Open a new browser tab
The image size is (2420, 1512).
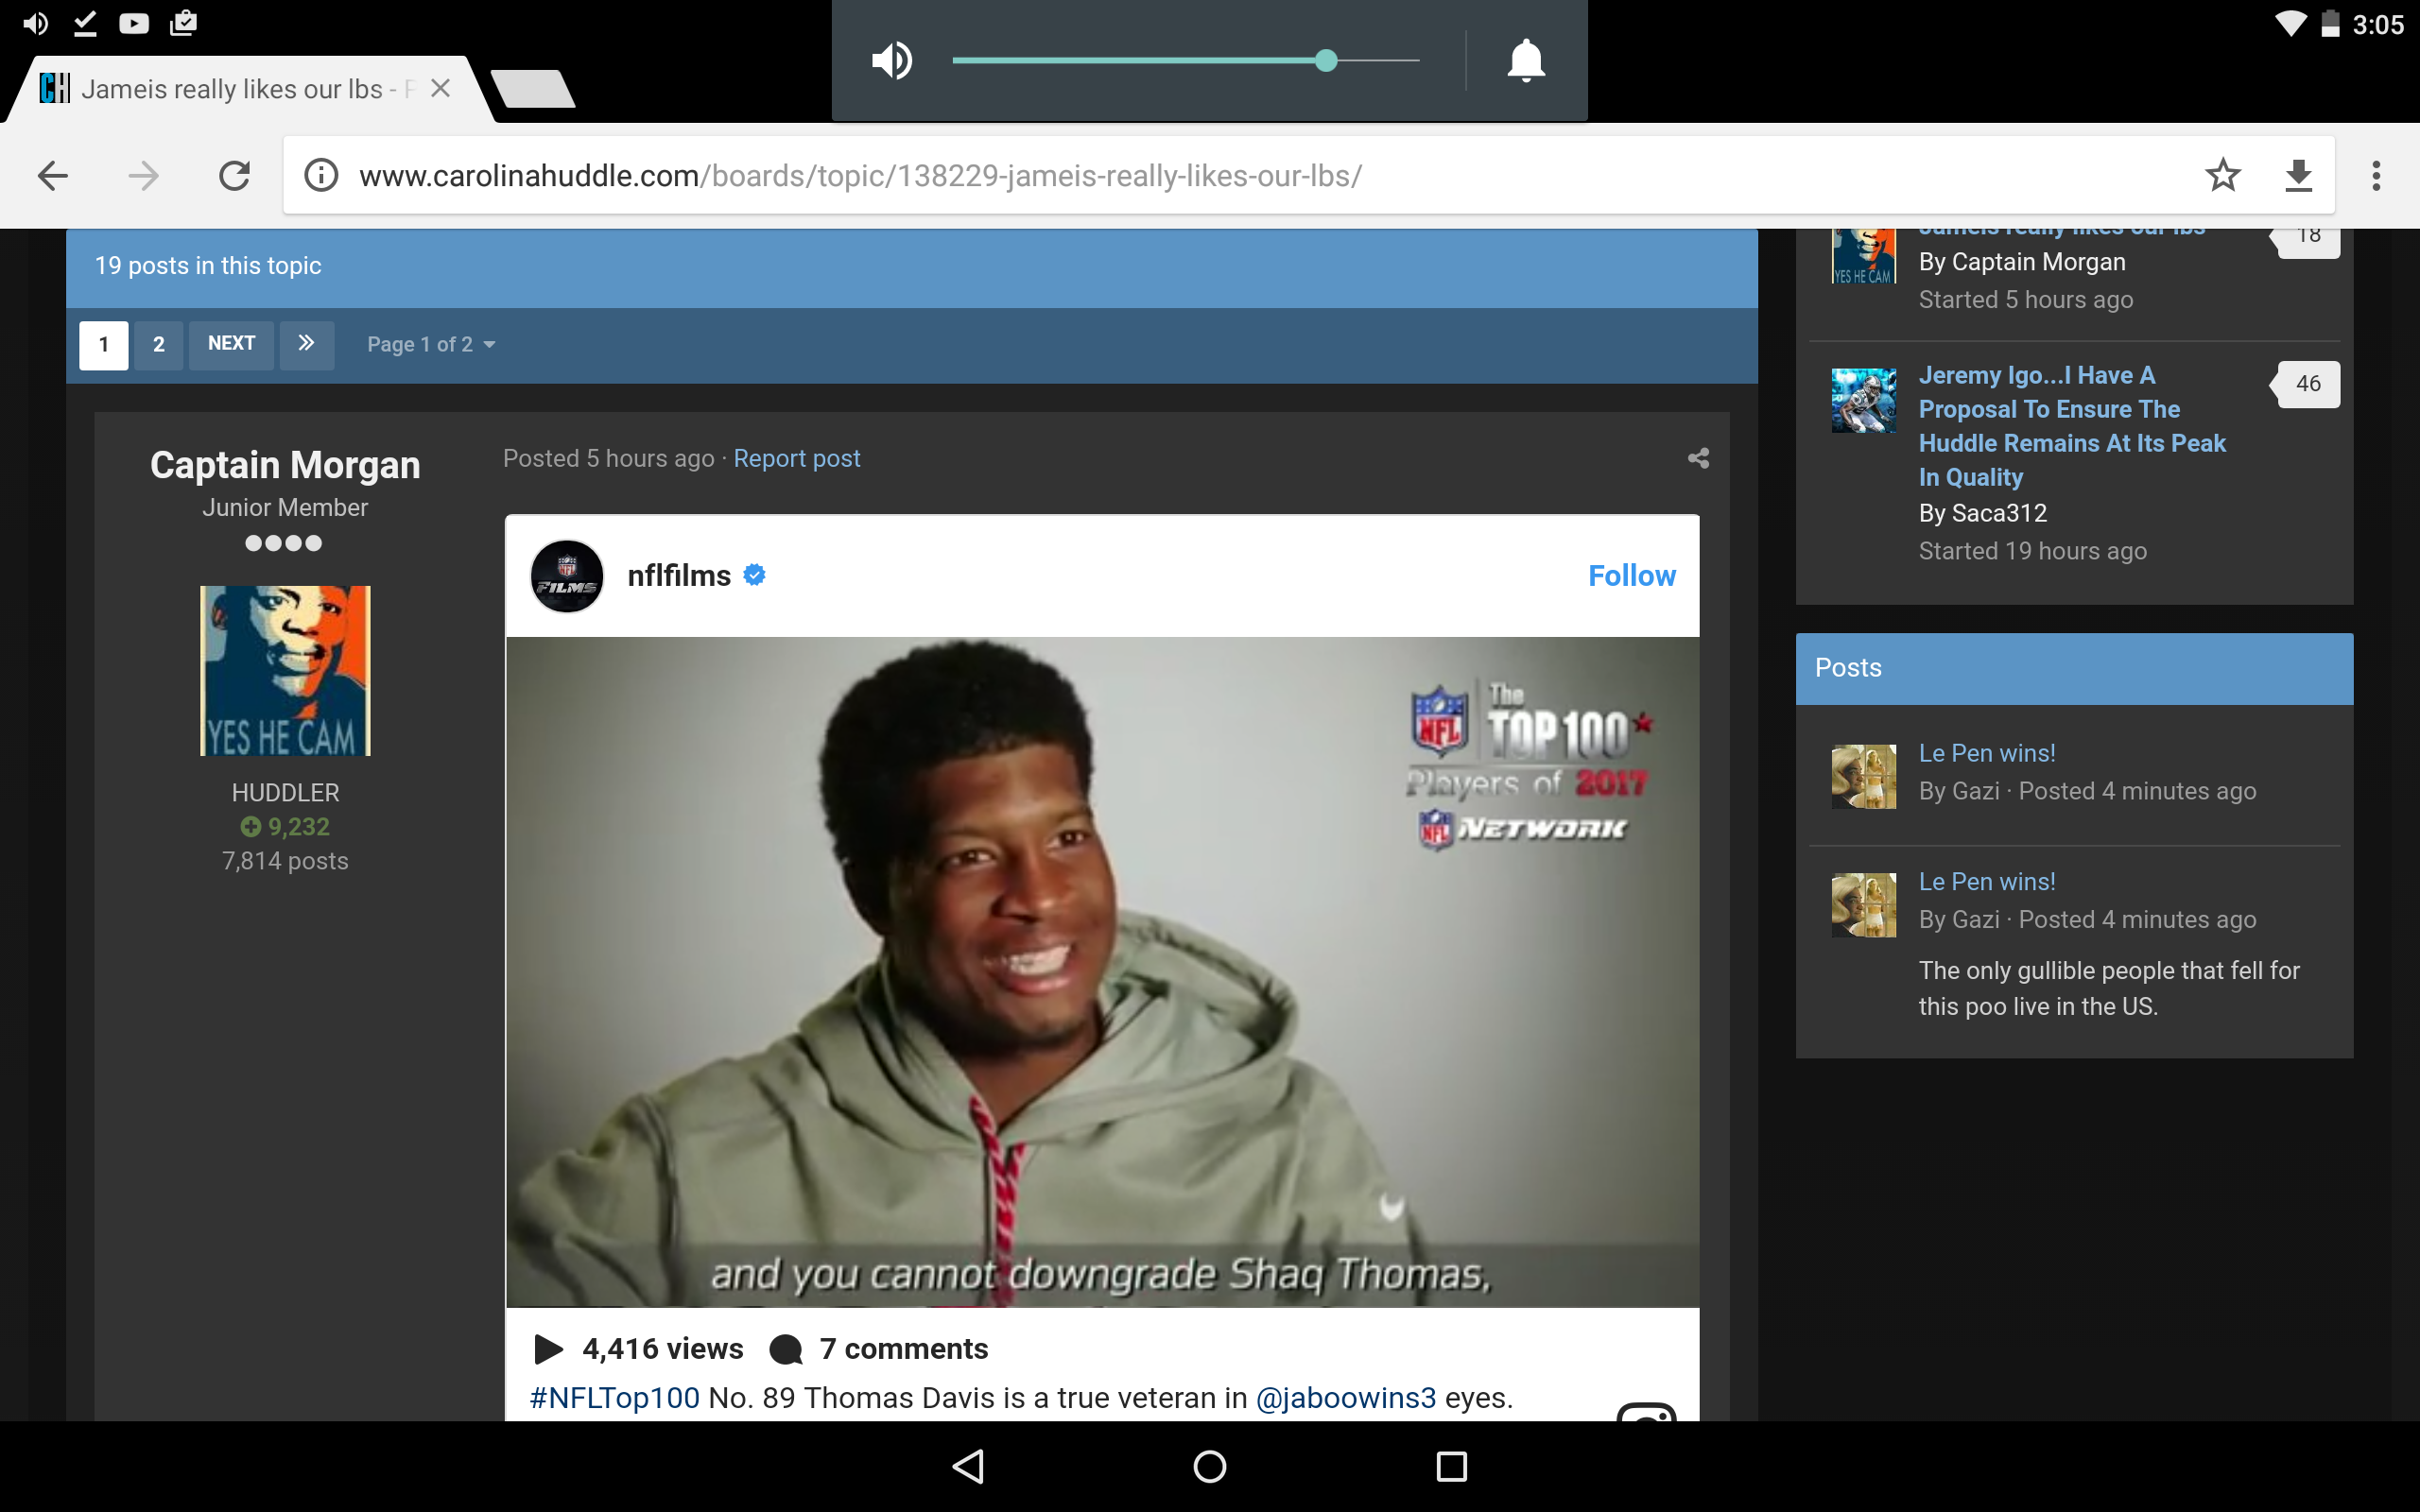tap(533, 89)
